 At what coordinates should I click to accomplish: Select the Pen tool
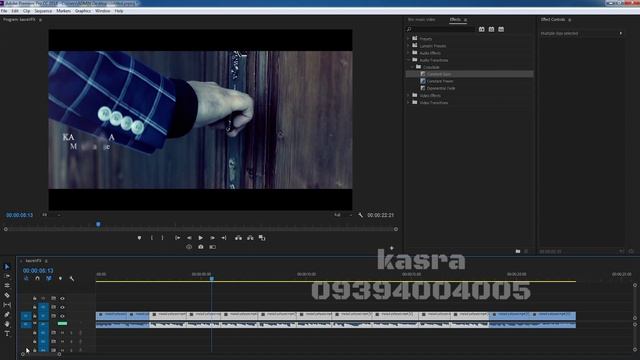point(7,314)
